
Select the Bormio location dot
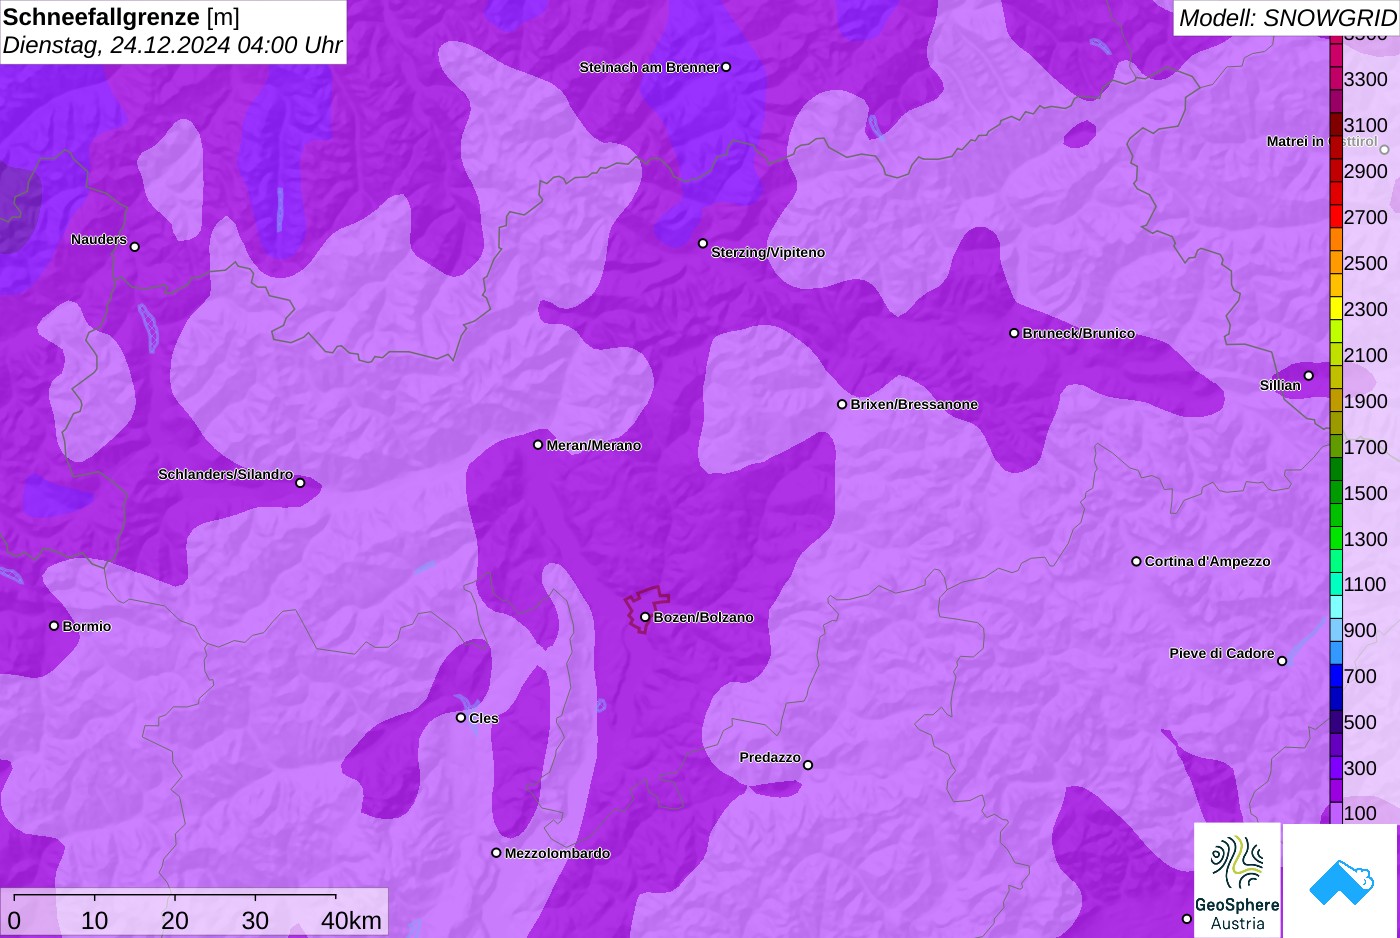point(54,626)
